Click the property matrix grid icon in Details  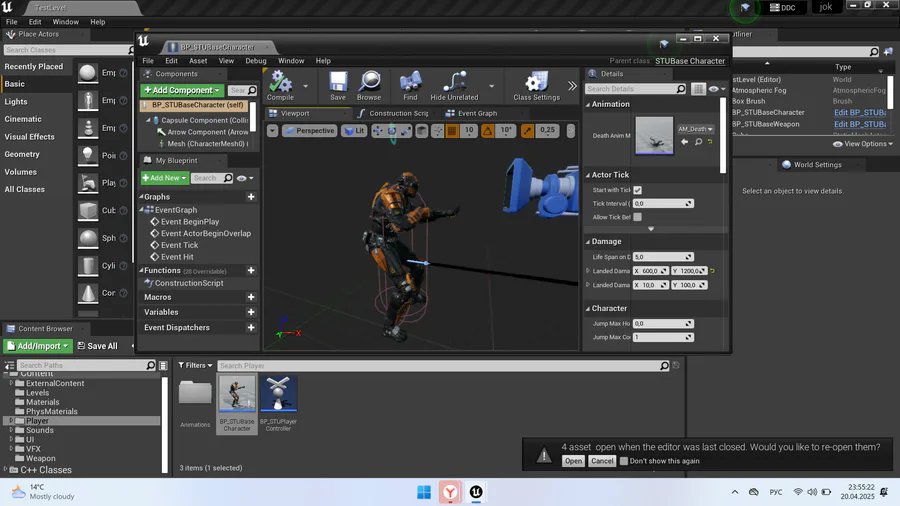tap(698, 89)
